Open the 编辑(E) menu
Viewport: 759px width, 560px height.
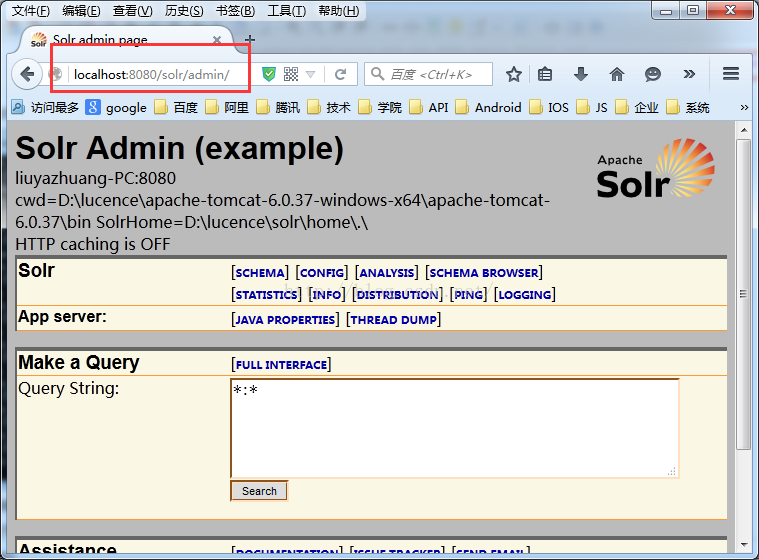point(81,11)
